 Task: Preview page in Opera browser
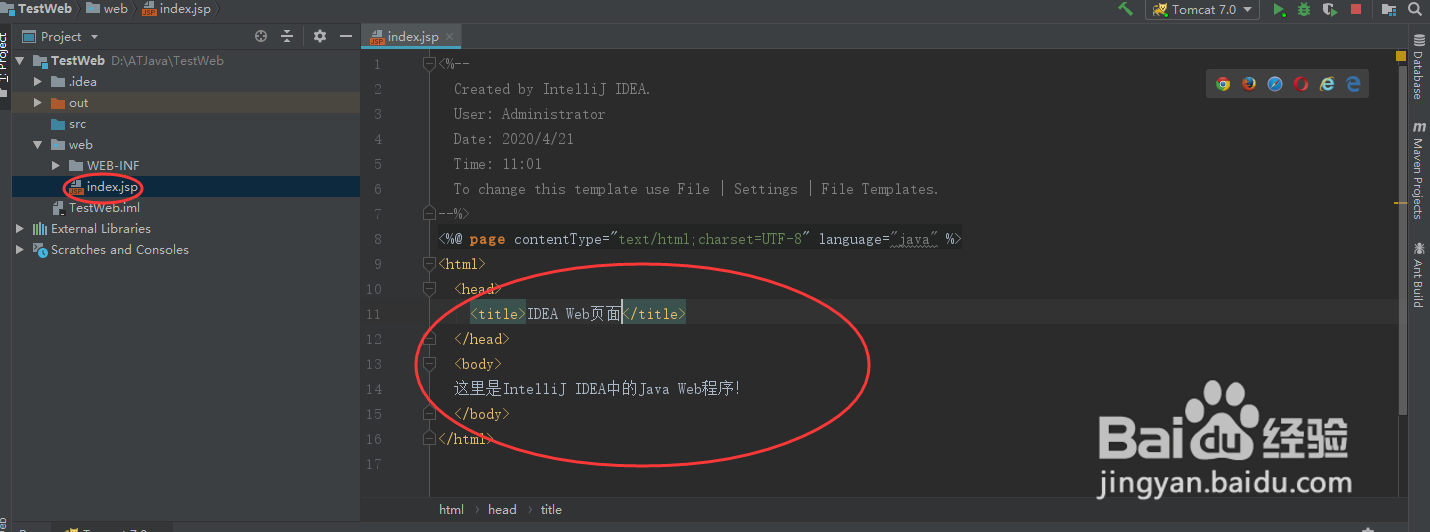tap(1301, 84)
